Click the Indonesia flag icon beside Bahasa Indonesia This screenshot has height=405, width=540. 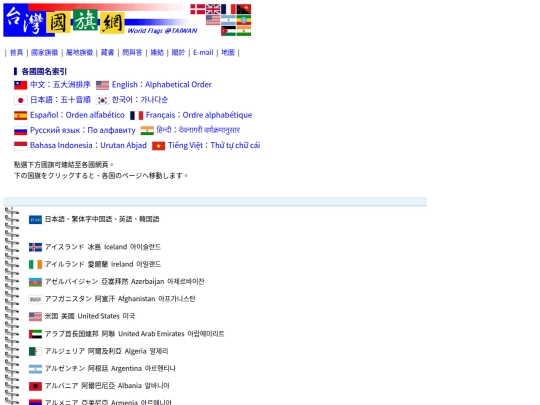pyautogui.click(x=20, y=146)
